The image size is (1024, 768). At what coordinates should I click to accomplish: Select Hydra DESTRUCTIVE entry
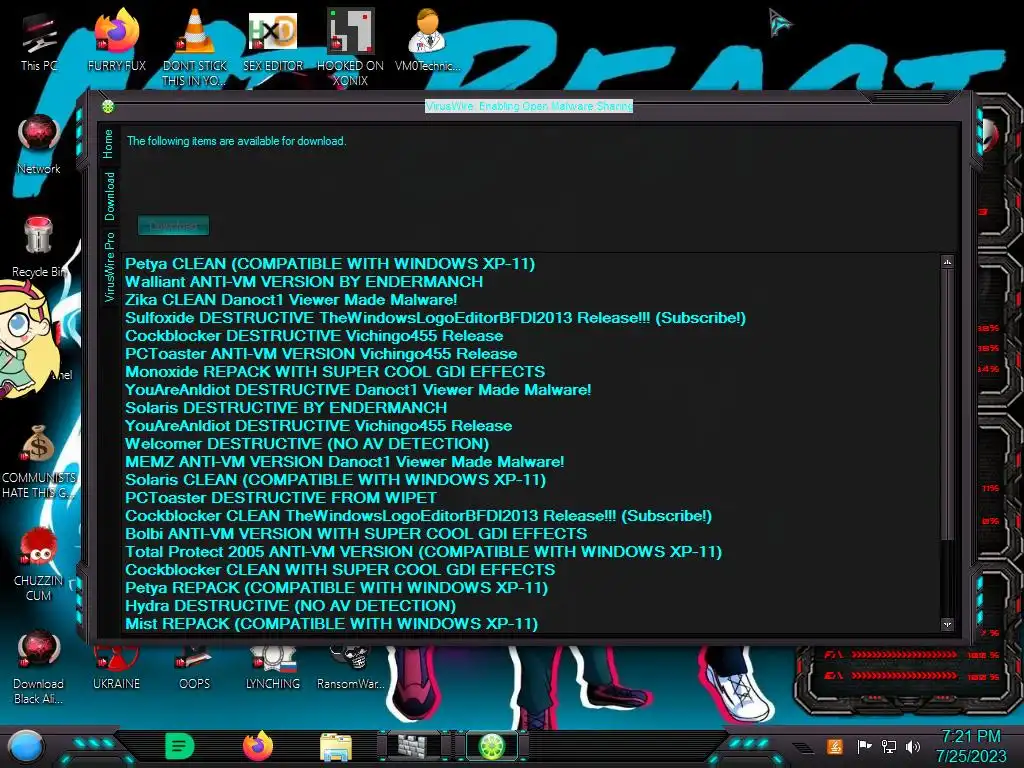291,605
